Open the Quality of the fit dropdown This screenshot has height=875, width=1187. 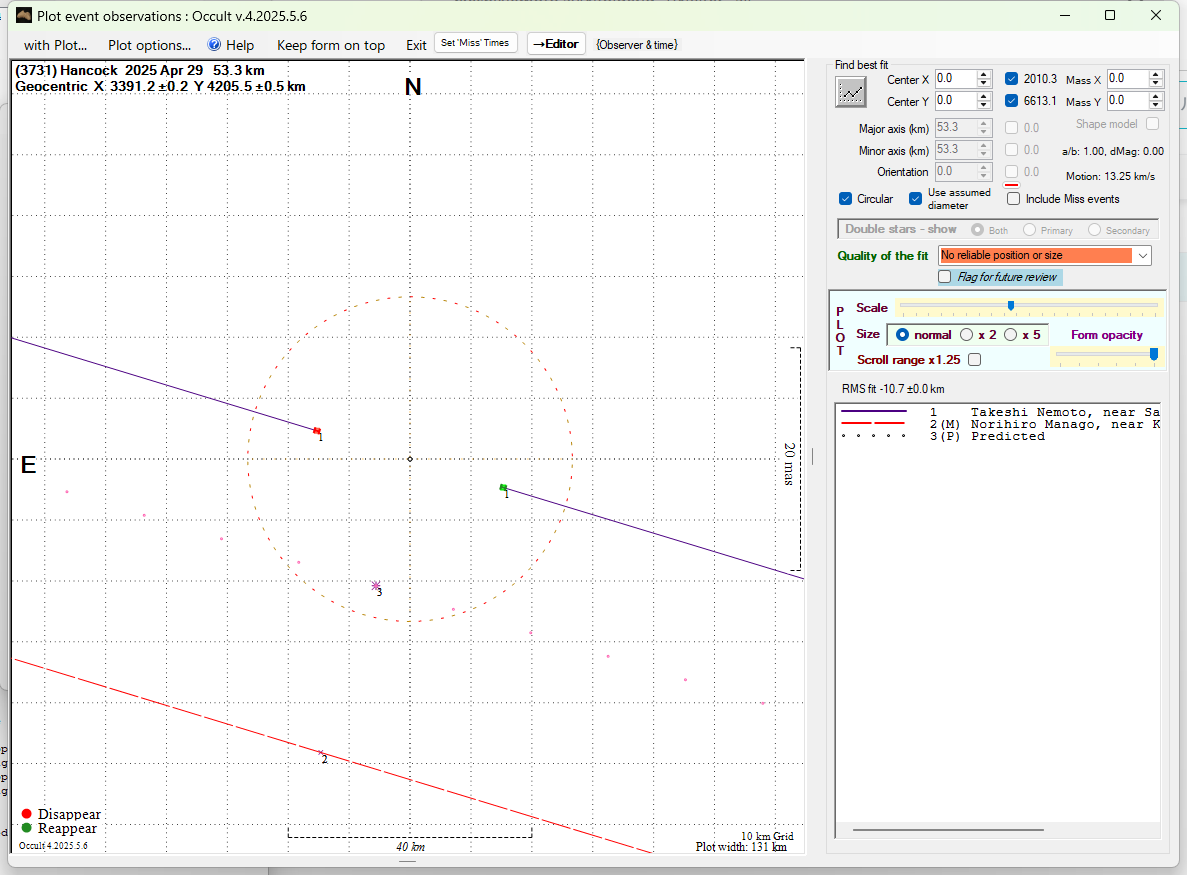[1142, 256]
